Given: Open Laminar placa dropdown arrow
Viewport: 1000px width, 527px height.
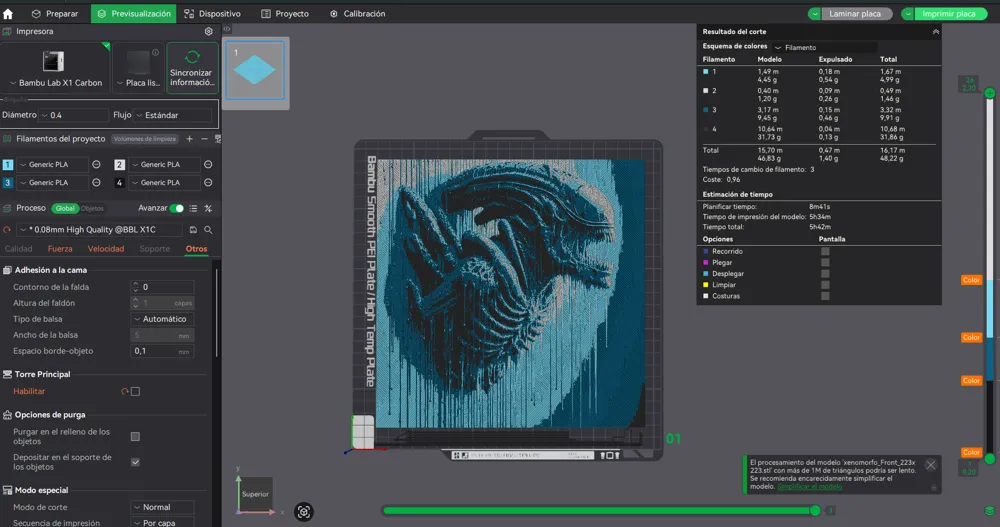Looking at the screenshot, I should [x=814, y=13].
